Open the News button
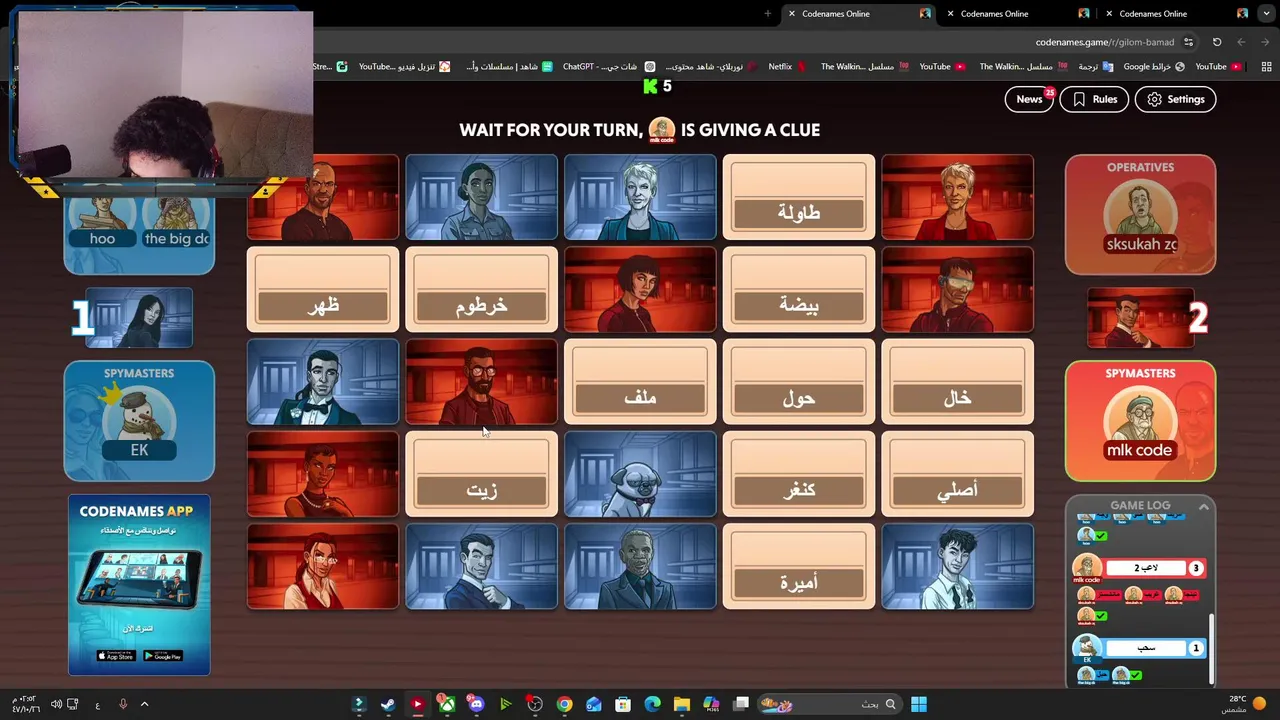 pyautogui.click(x=1029, y=99)
